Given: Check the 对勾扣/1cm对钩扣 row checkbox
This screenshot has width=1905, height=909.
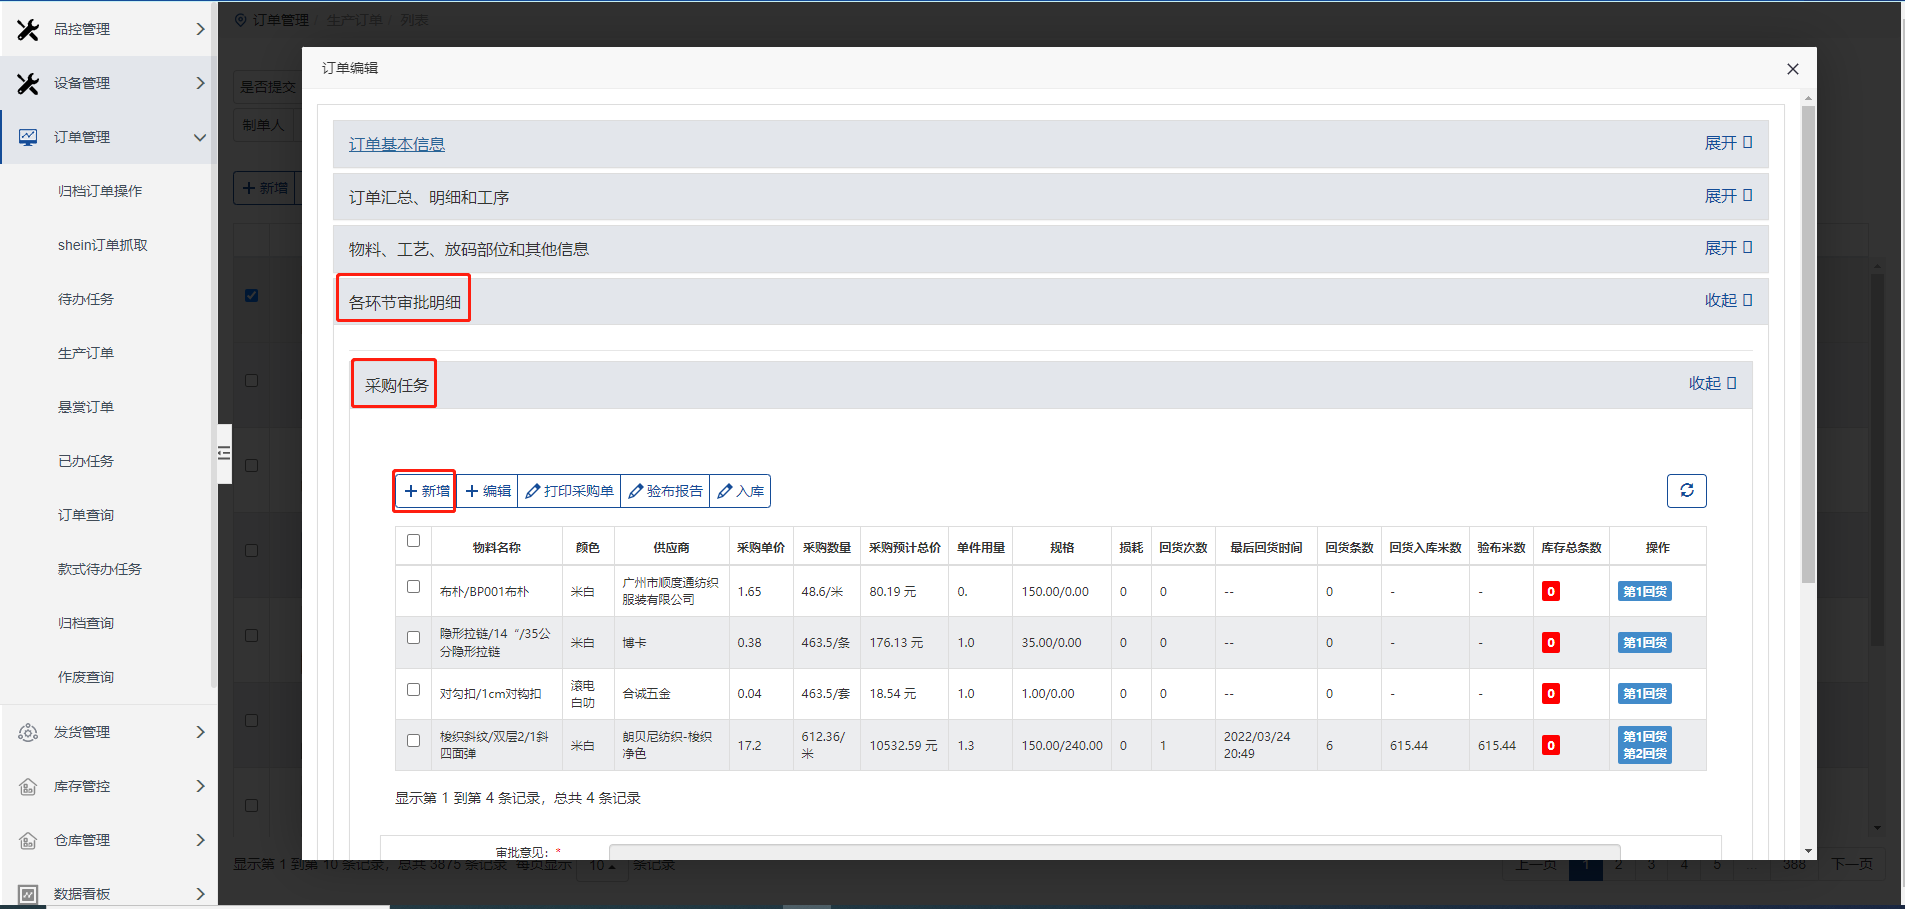Looking at the screenshot, I should tap(413, 690).
